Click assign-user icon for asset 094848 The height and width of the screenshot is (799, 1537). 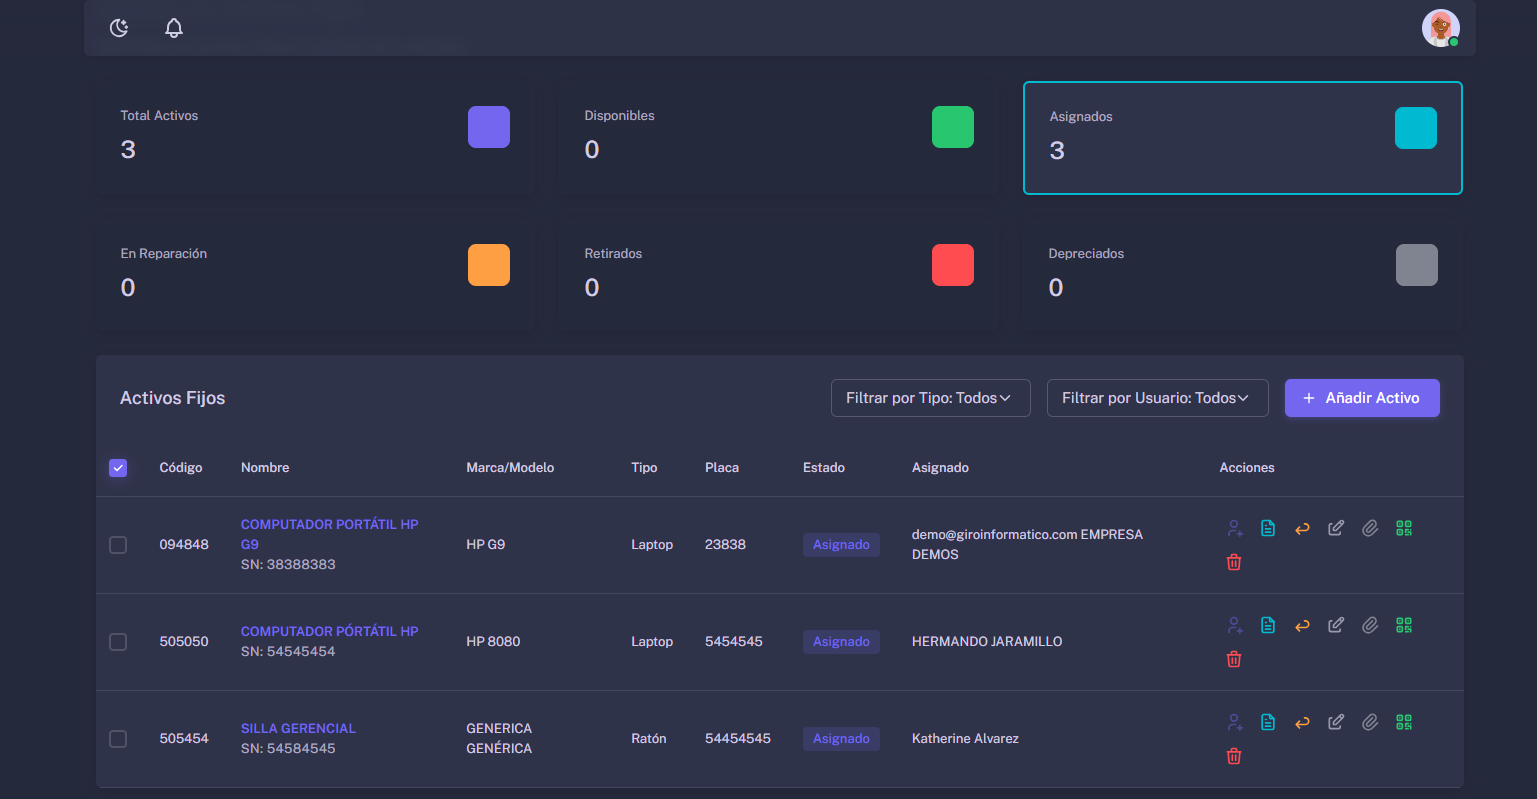pos(1235,528)
